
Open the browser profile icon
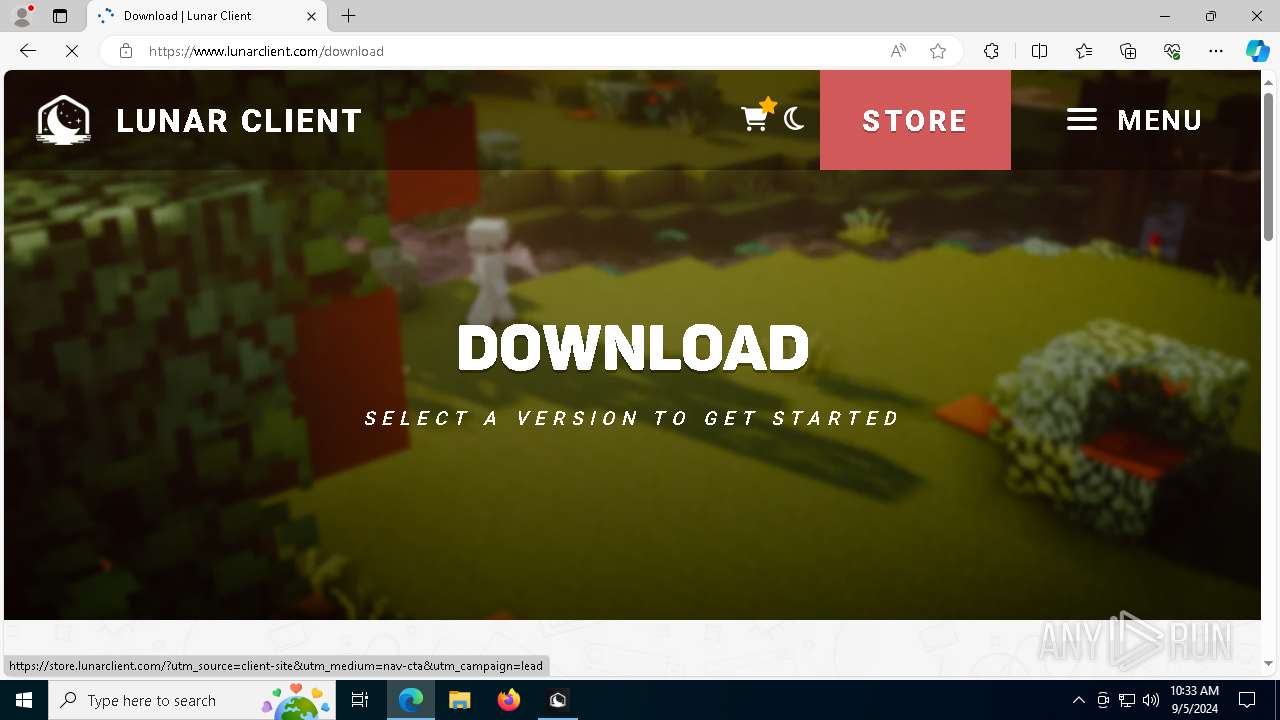click(x=22, y=16)
